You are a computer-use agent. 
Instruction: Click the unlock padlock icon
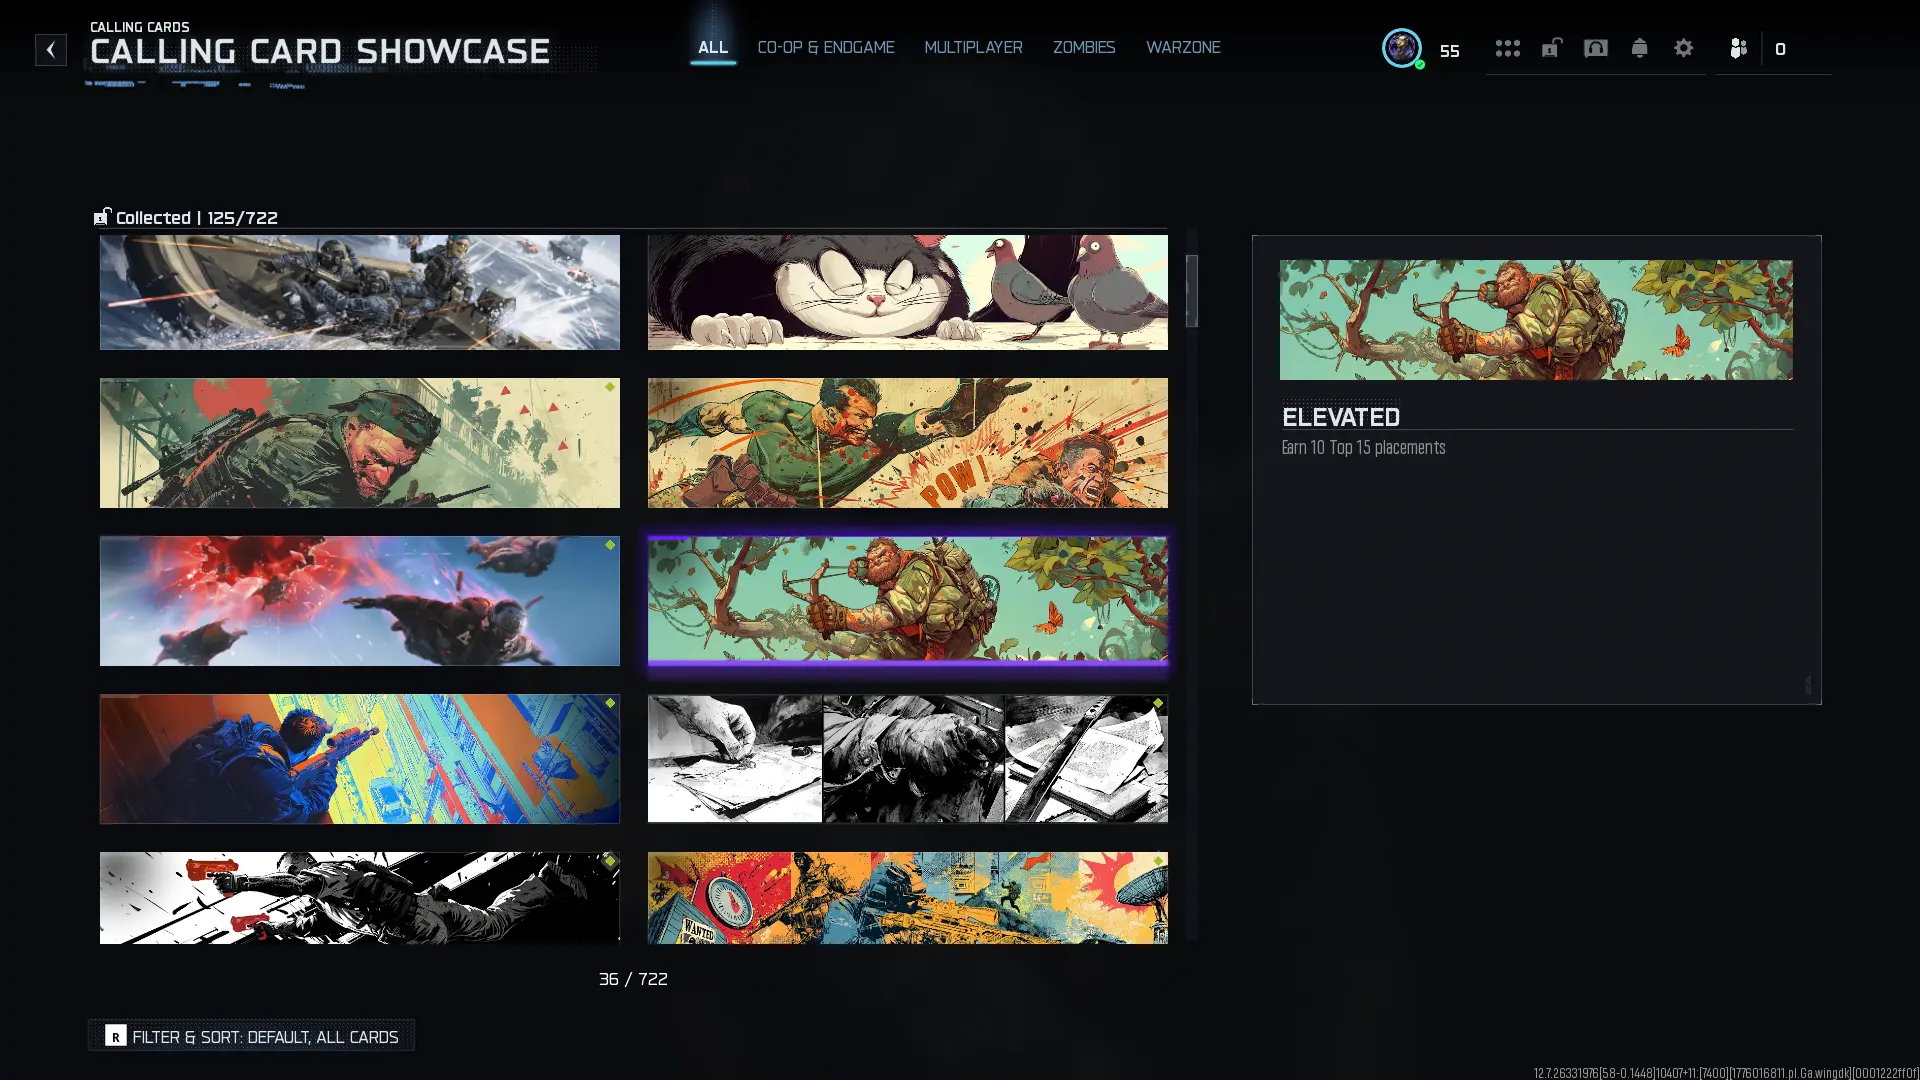1551,48
